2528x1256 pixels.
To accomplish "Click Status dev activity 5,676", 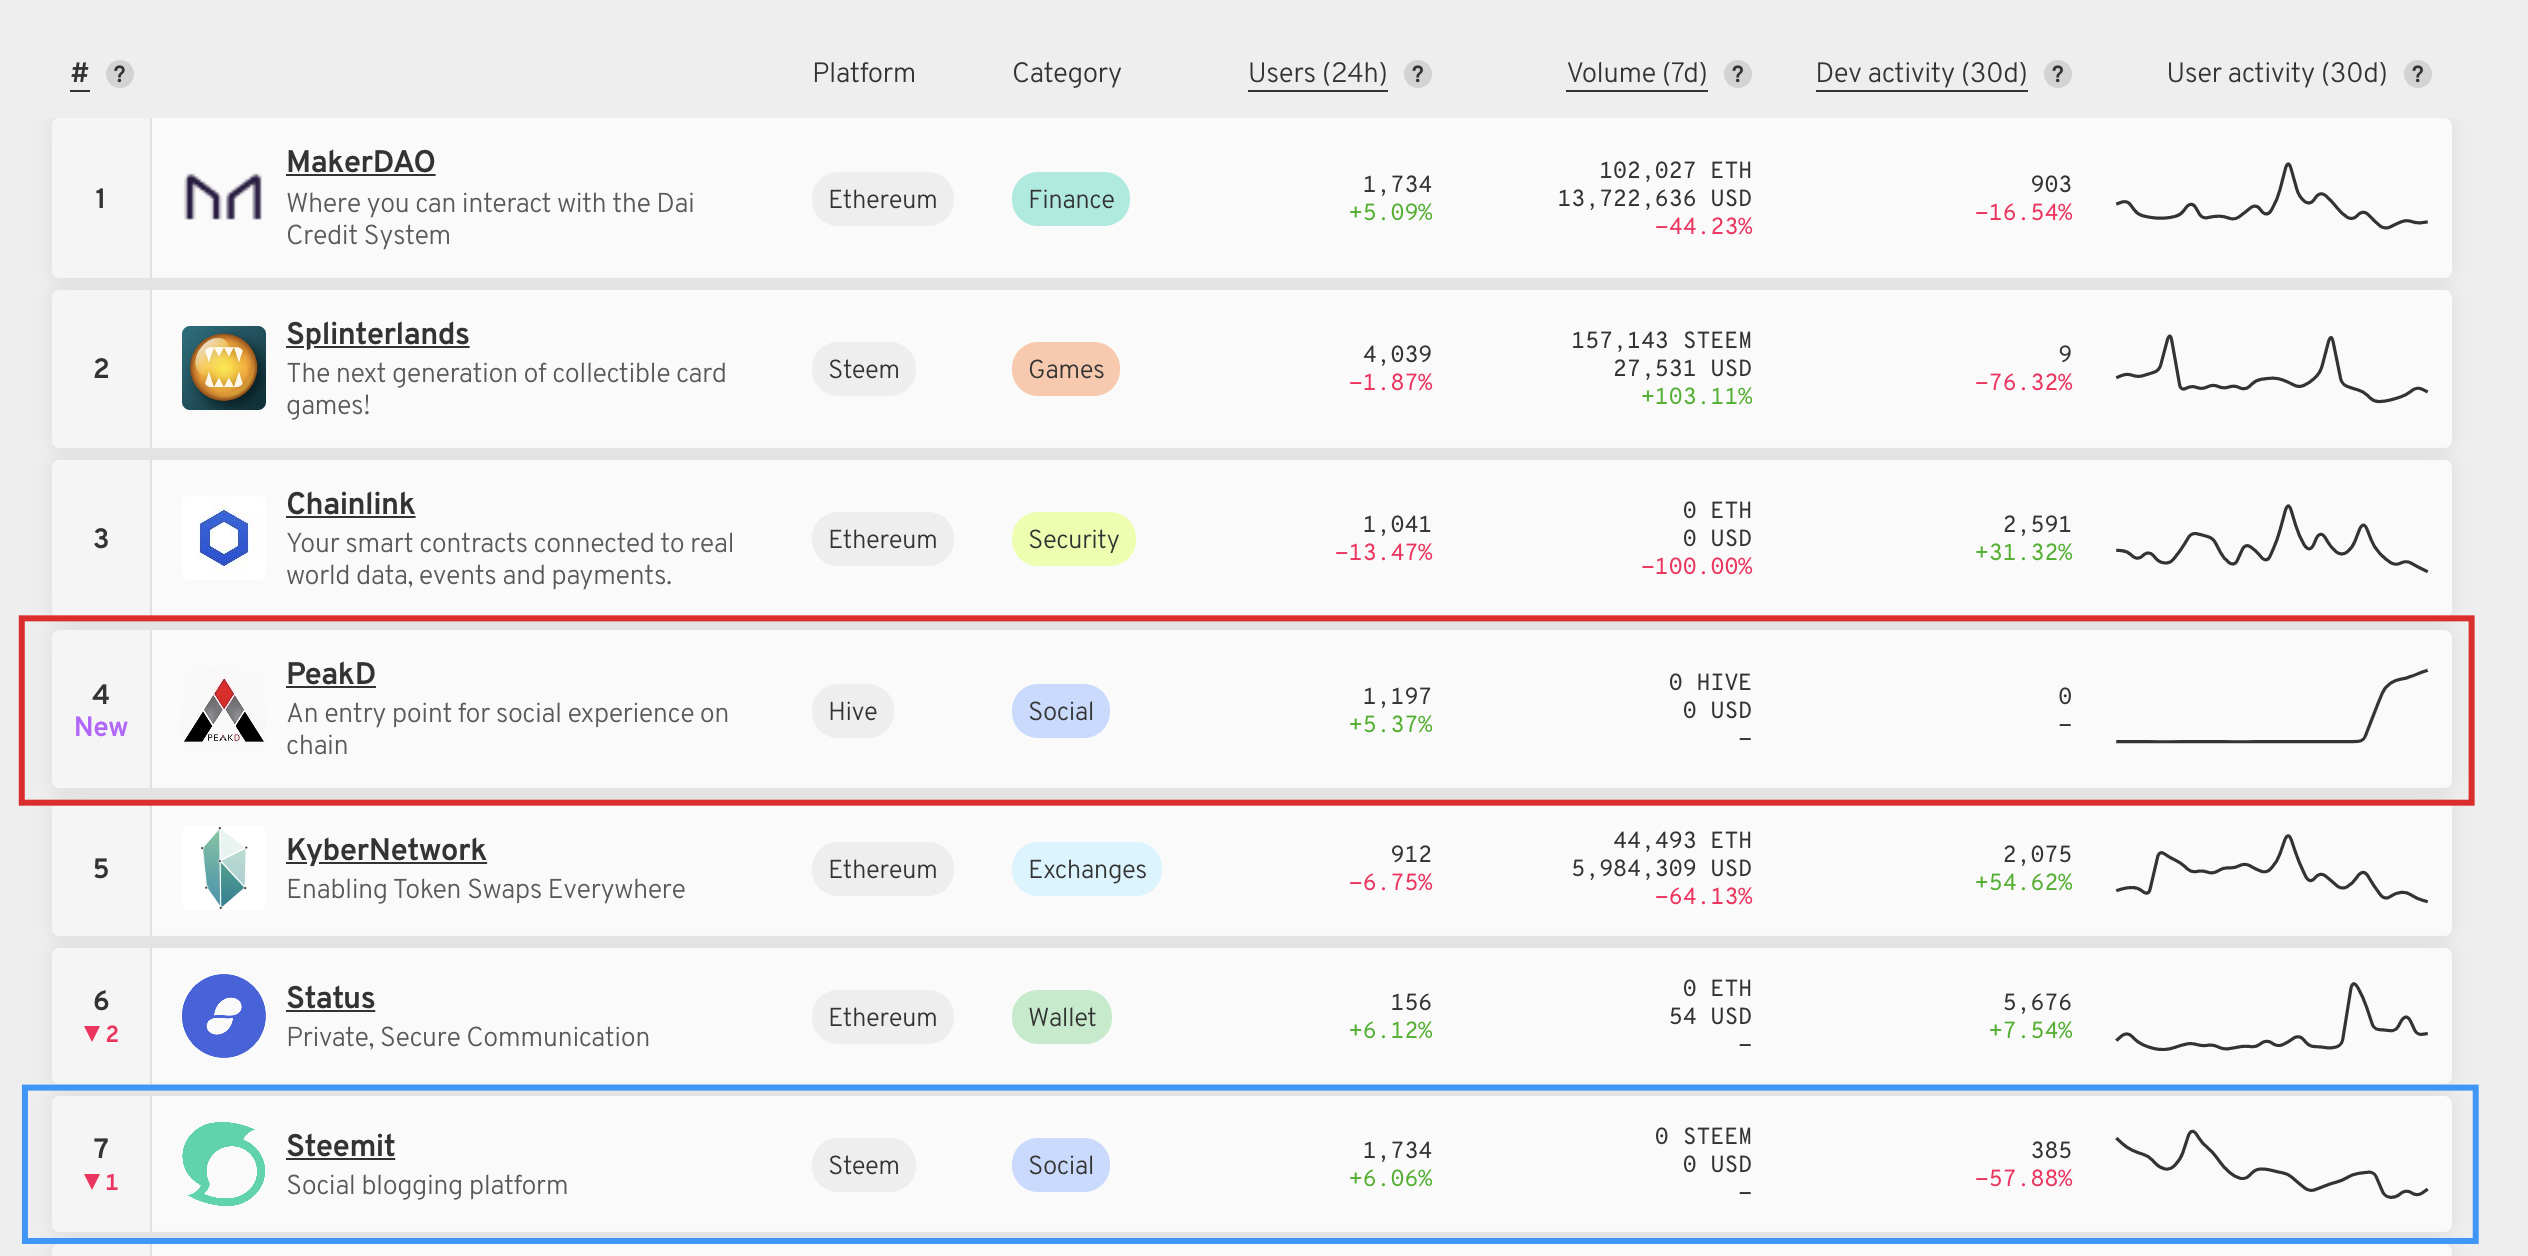I will 2037,1002.
